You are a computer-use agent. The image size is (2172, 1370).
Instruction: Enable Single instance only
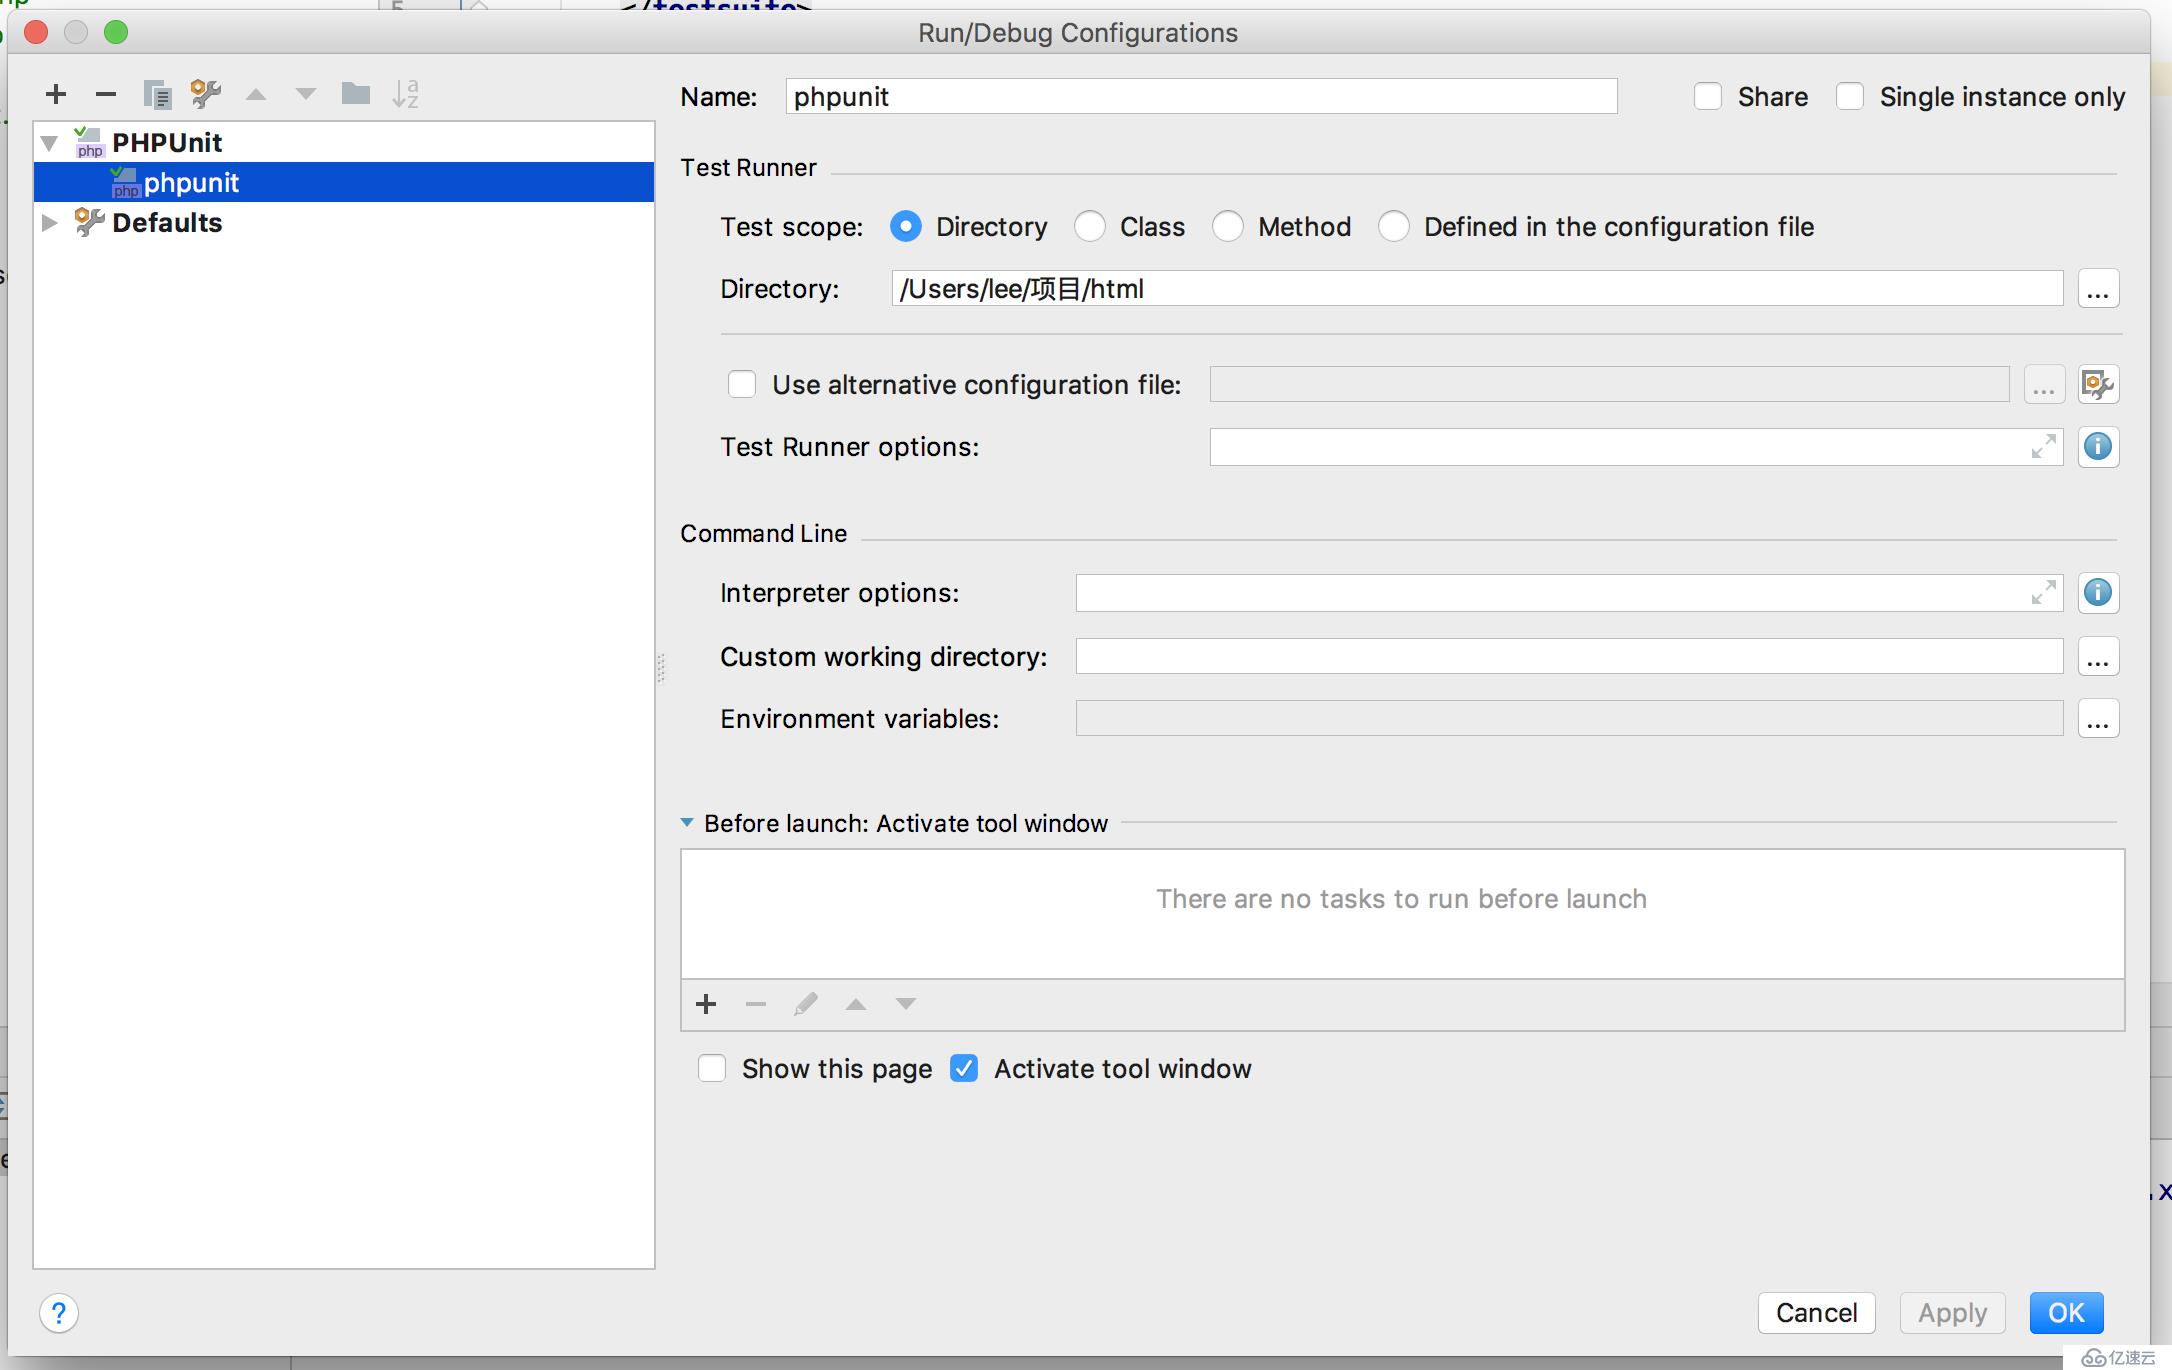pos(1850,97)
